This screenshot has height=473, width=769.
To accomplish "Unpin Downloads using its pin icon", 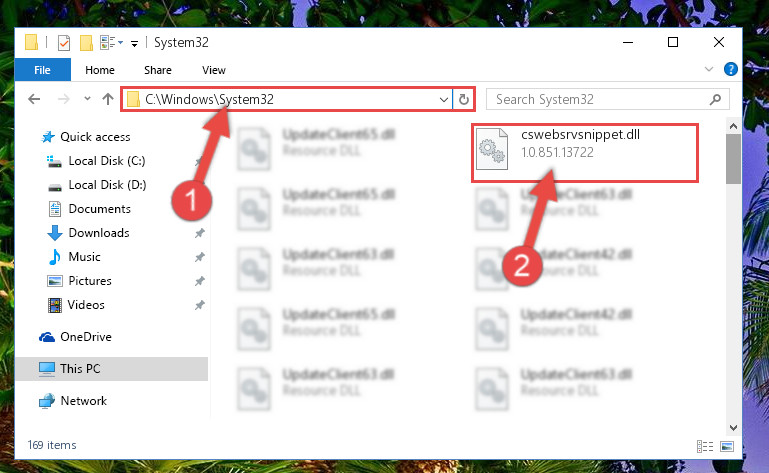I will 200,233.
